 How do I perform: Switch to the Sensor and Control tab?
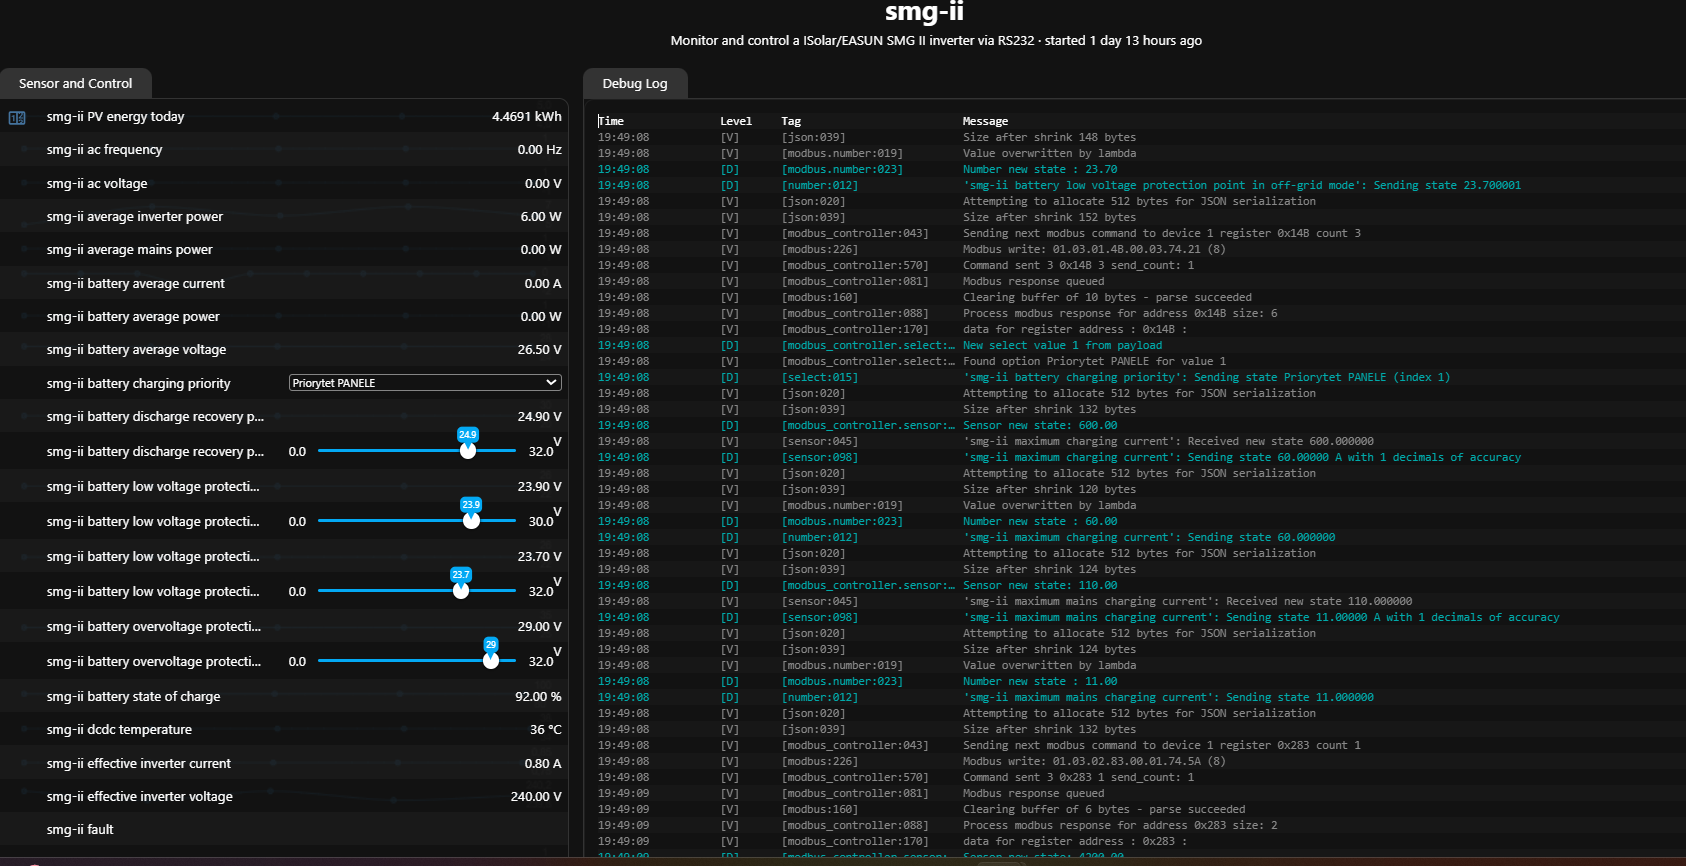click(76, 84)
